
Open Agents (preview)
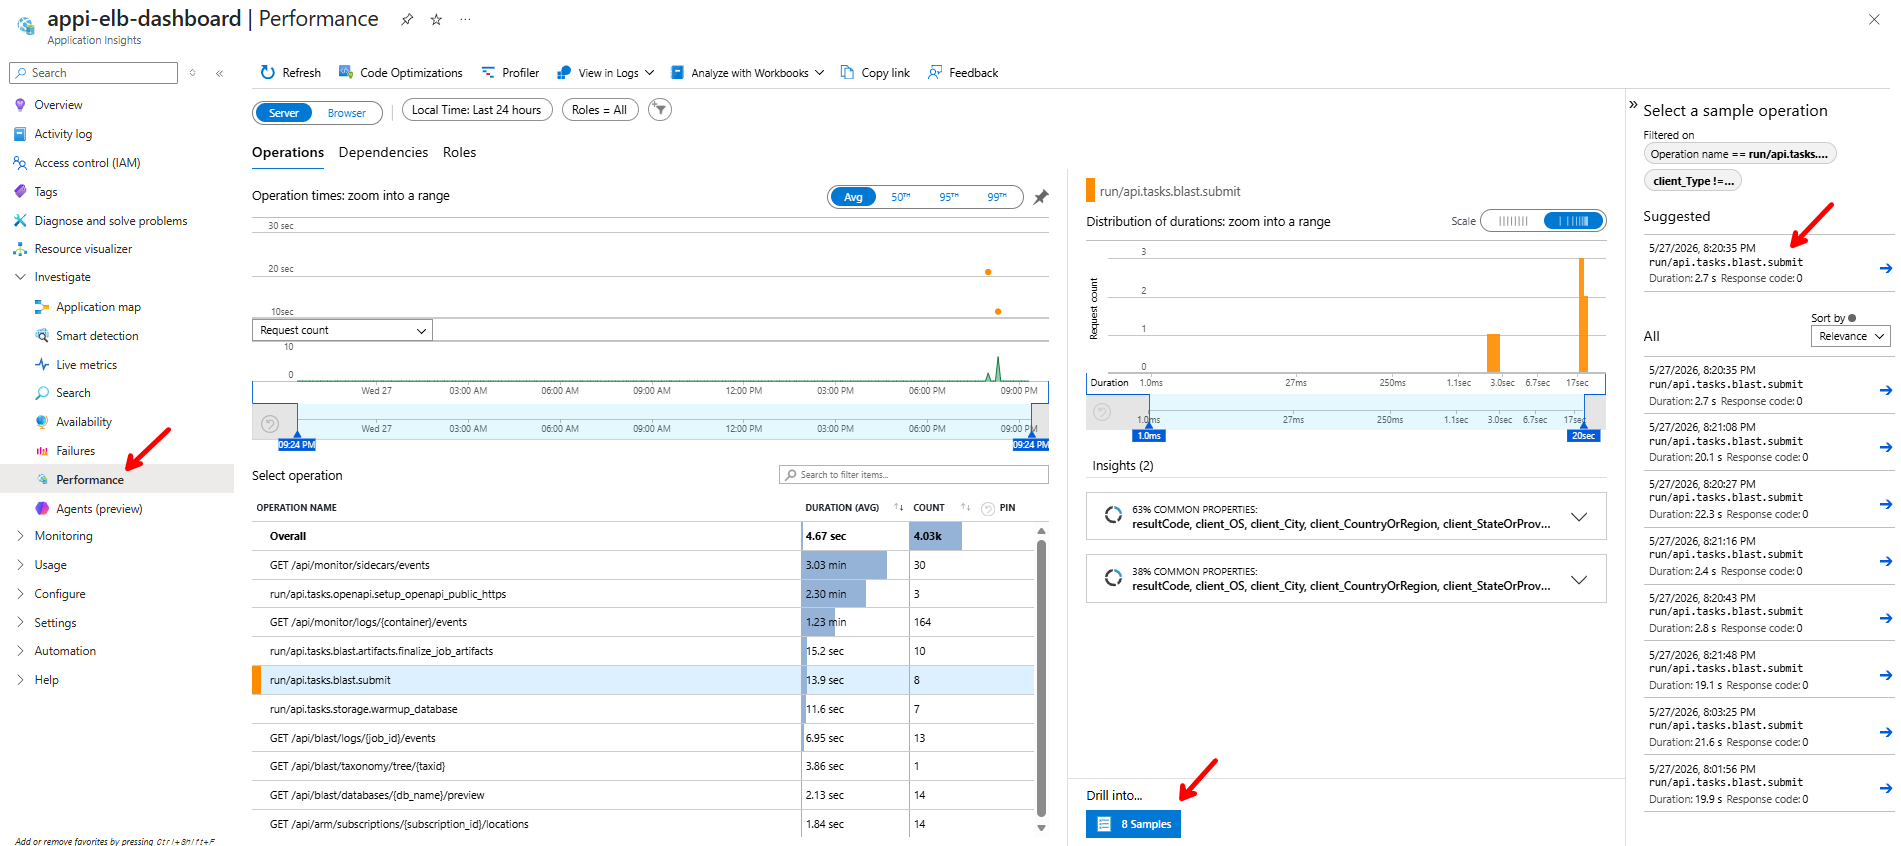click(x=99, y=509)
